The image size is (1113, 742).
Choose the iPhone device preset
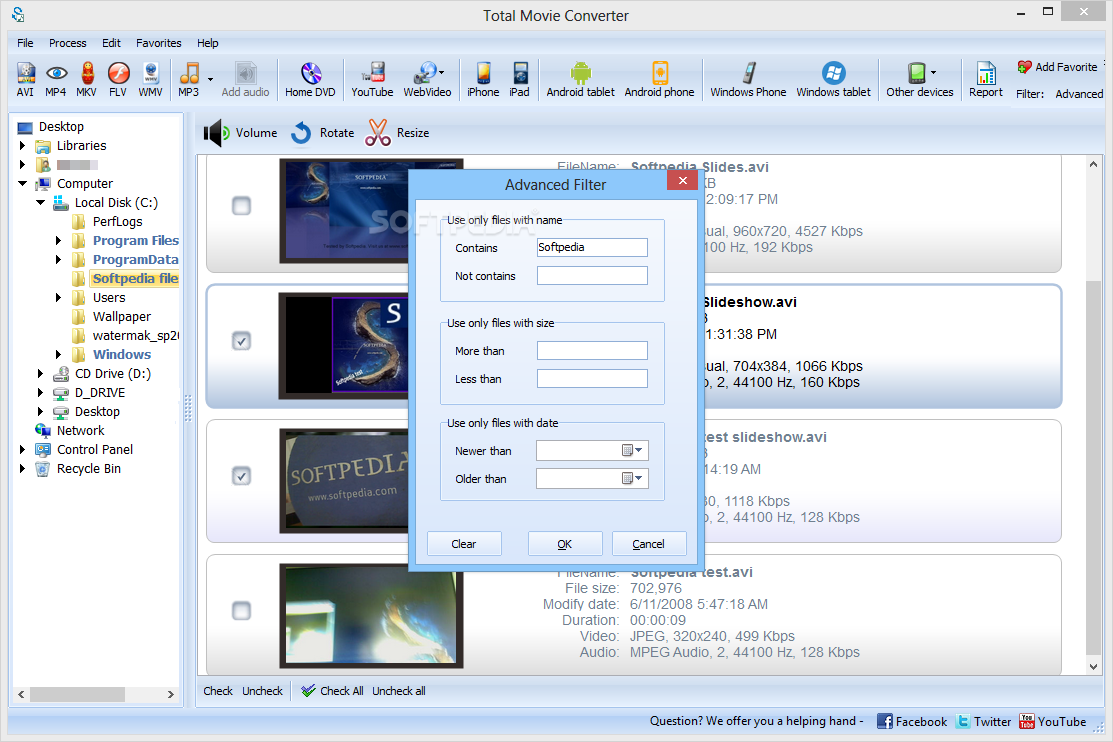coord(483,79)
